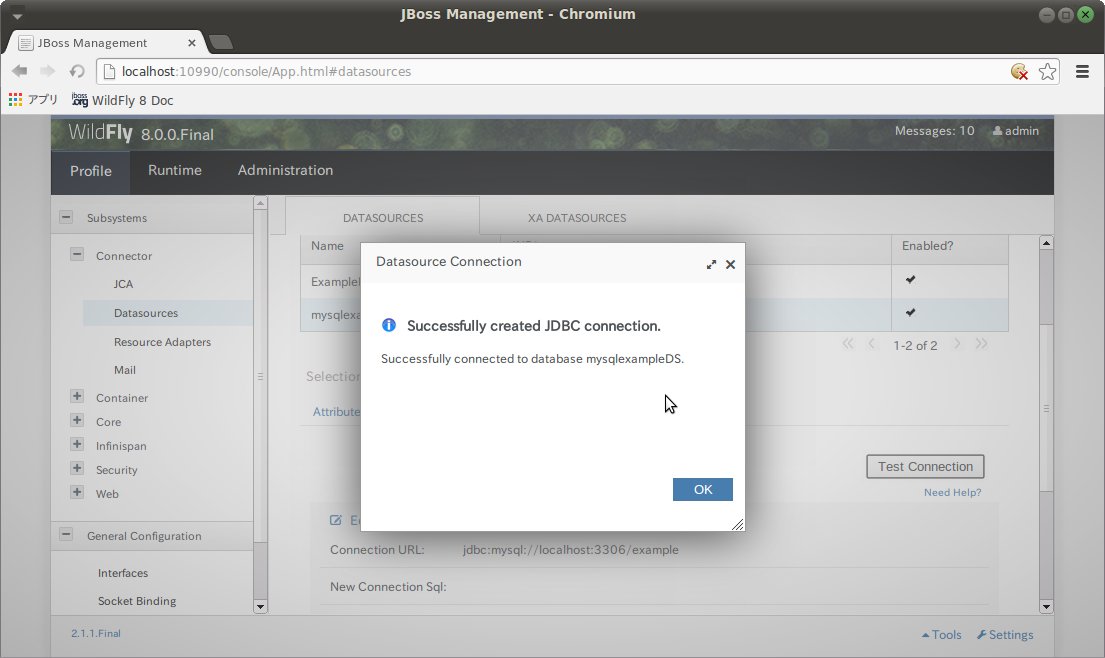Open the admin user menu
Screen dimensions: 1105x658
pyautogui.click(x=1016, y=131)
